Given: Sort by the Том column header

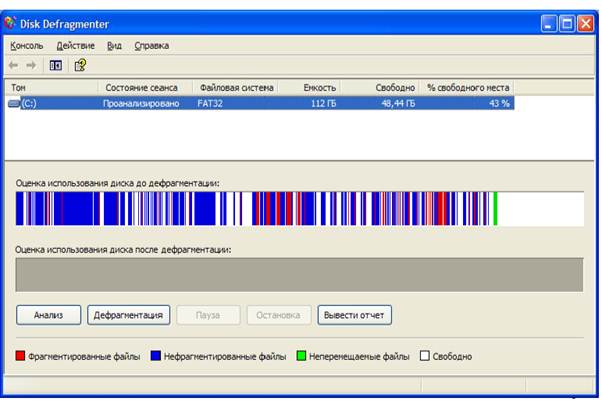Looking at the screenshot, I should coord(51,88).
